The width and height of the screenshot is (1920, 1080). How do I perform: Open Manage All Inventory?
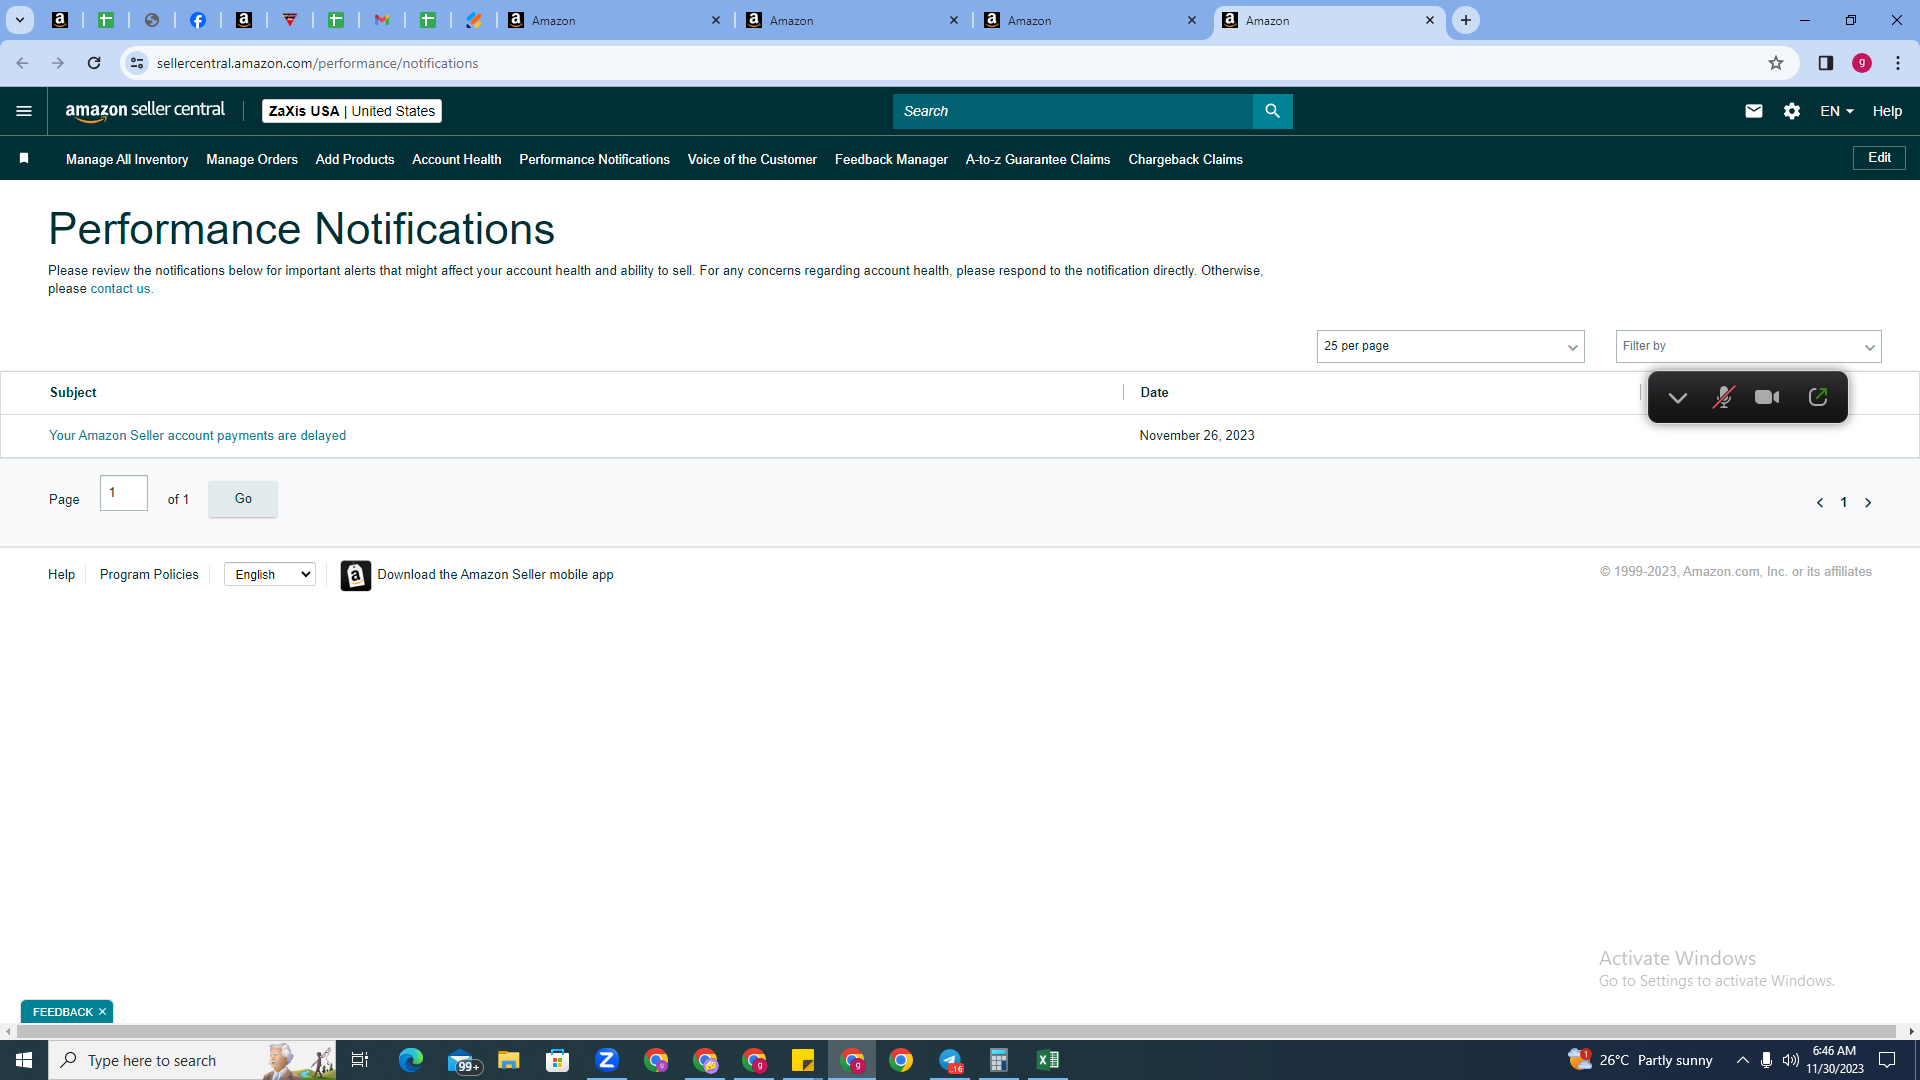click(127, 159)
